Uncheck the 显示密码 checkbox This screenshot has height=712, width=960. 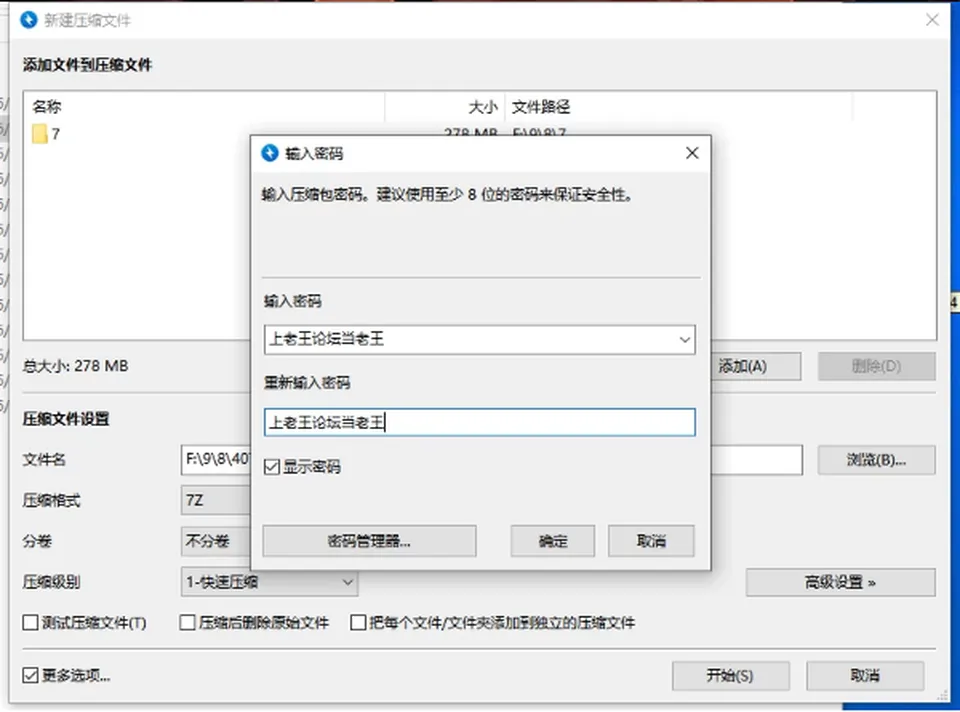click(272, 467)
